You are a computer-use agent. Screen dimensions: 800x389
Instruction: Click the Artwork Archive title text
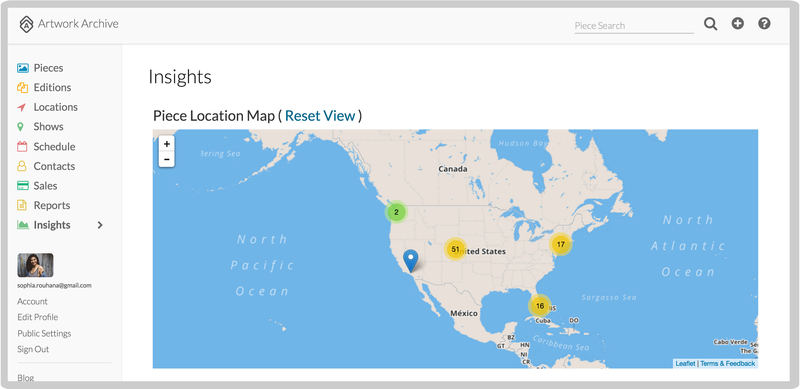(78, 23)
